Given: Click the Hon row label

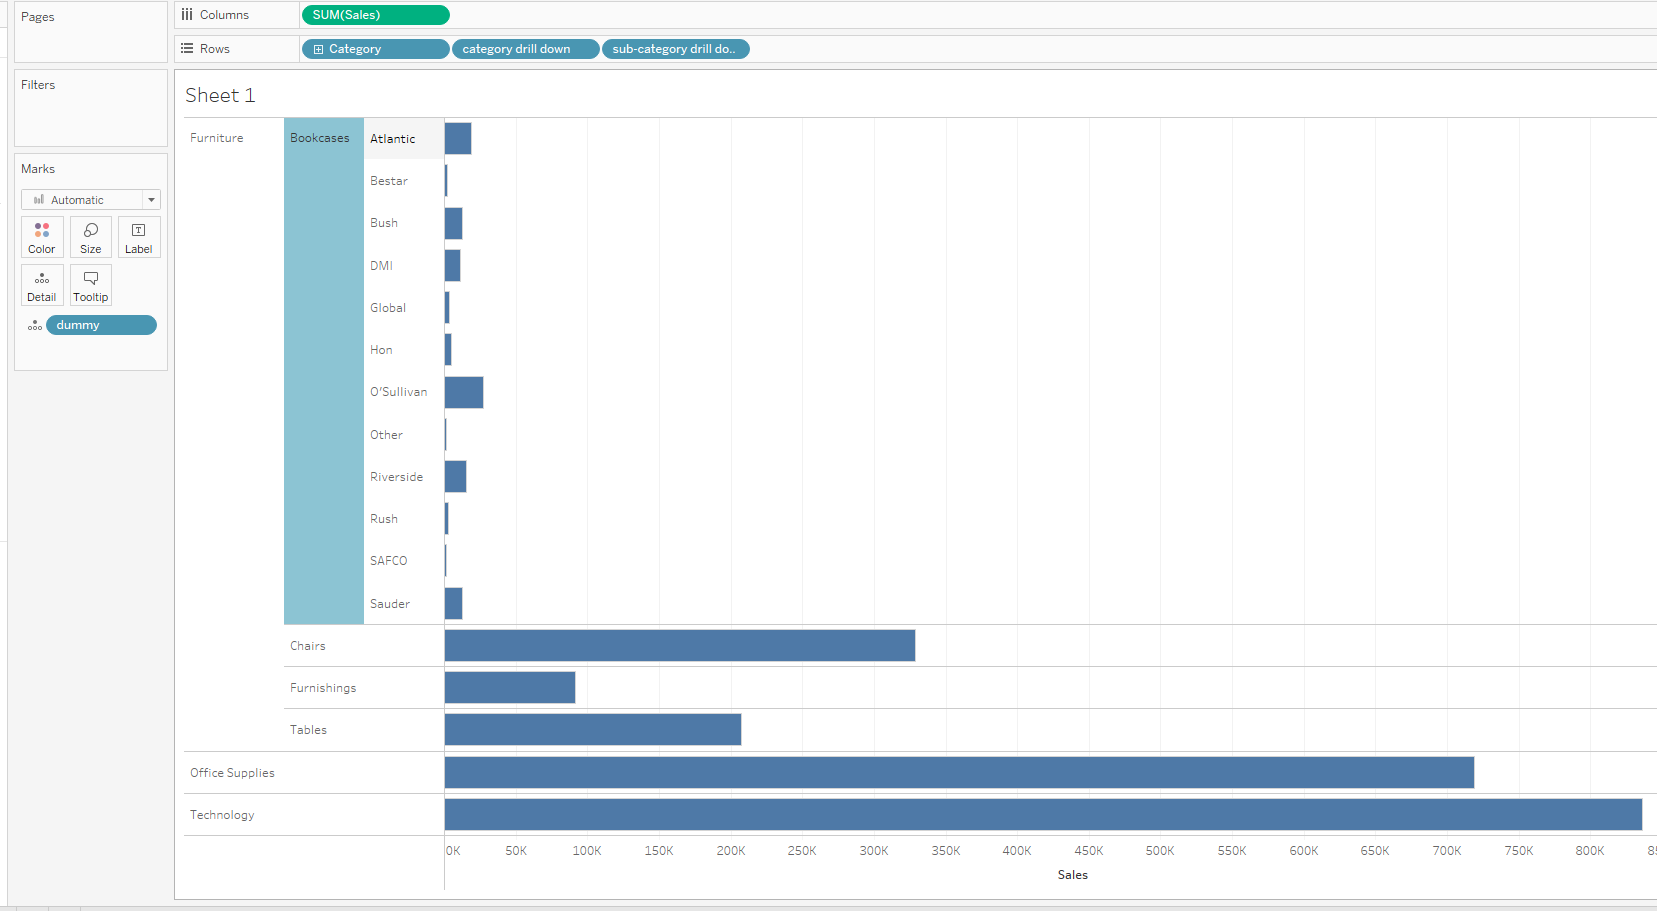Looking at the screenshot, I should click(381, 350).
